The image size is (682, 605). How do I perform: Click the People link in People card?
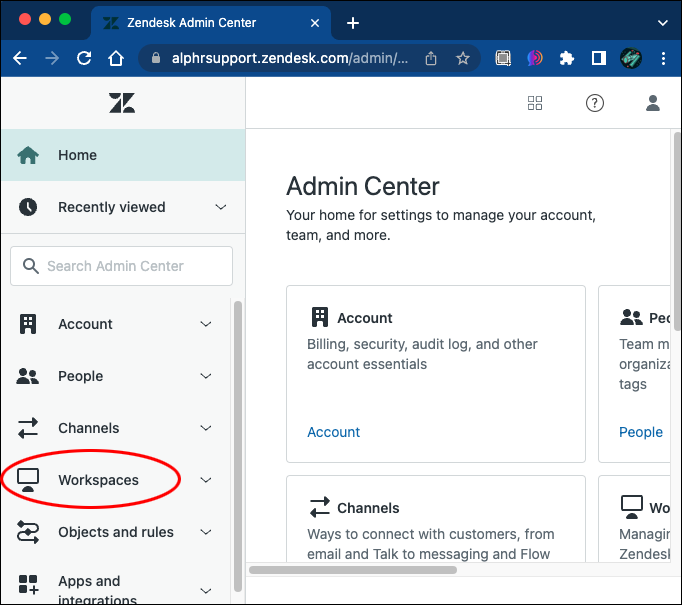click(641, 432)
